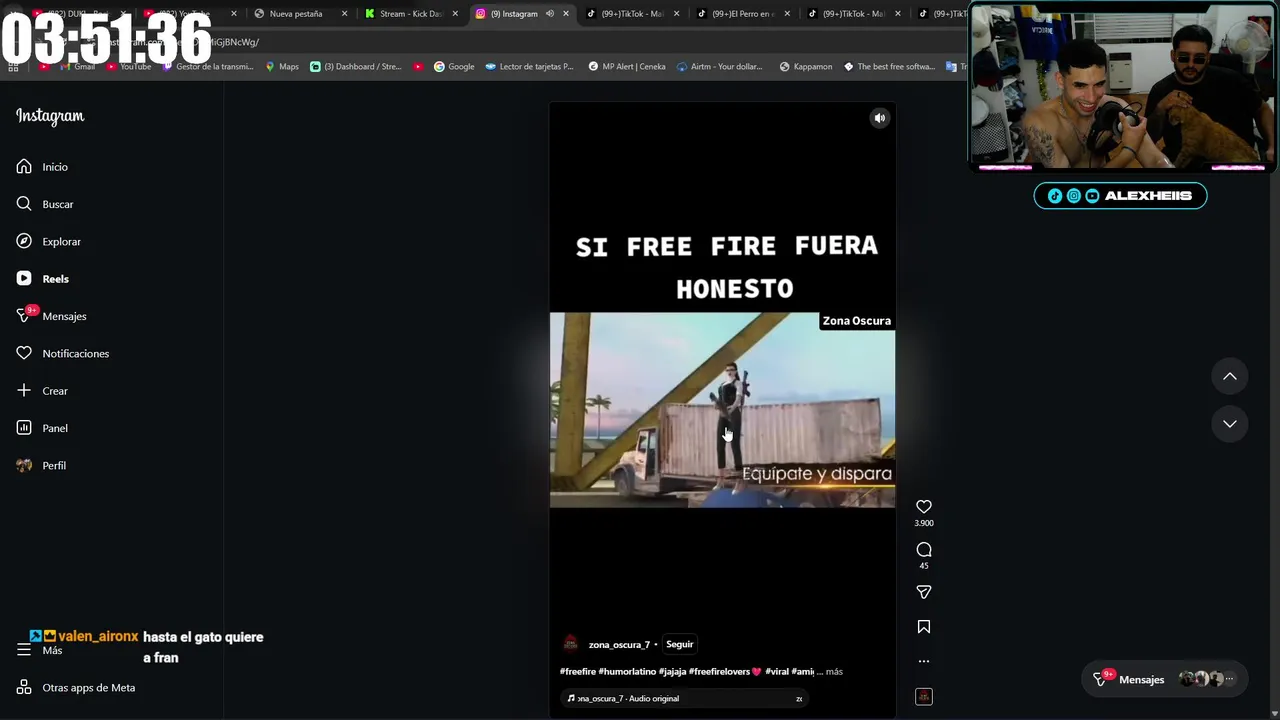Open hashtag #viral
This screenshot has width=1280, height=720.
click(777, 672)
